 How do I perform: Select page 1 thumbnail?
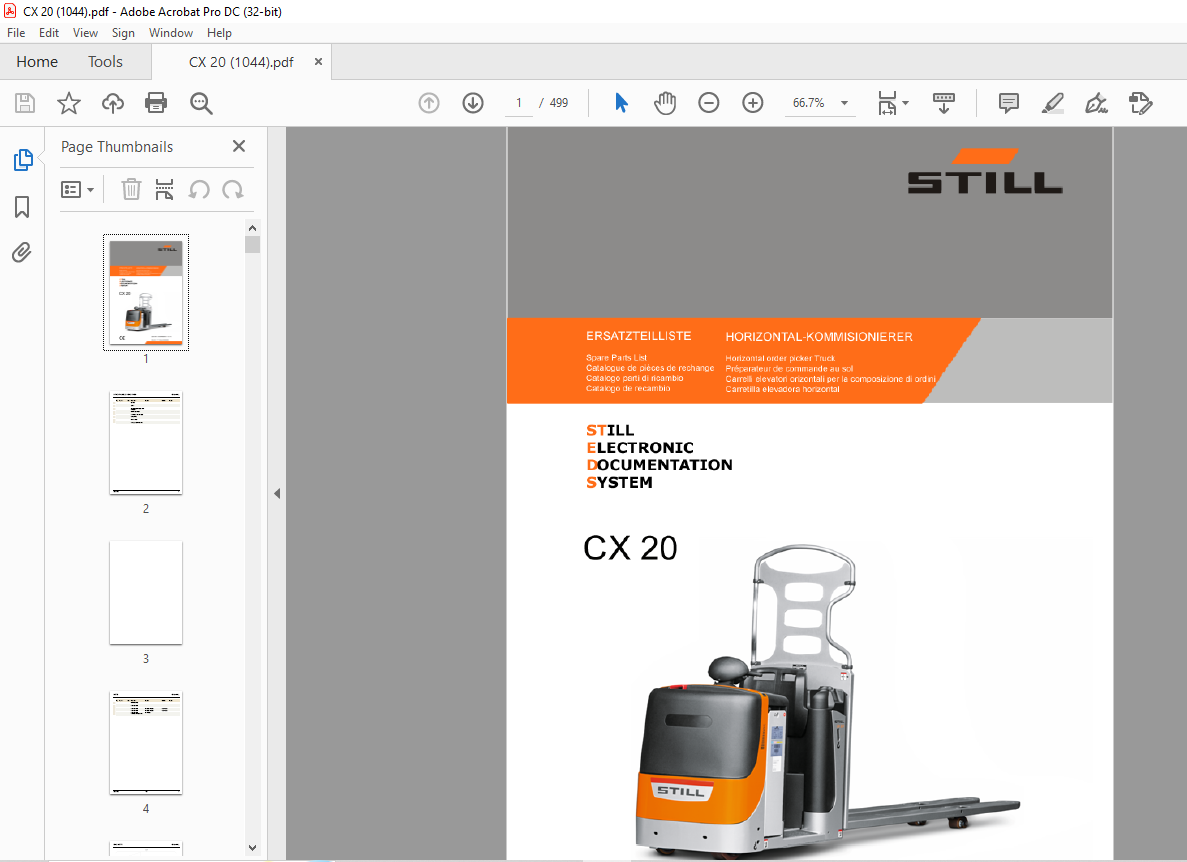(146, 292)
